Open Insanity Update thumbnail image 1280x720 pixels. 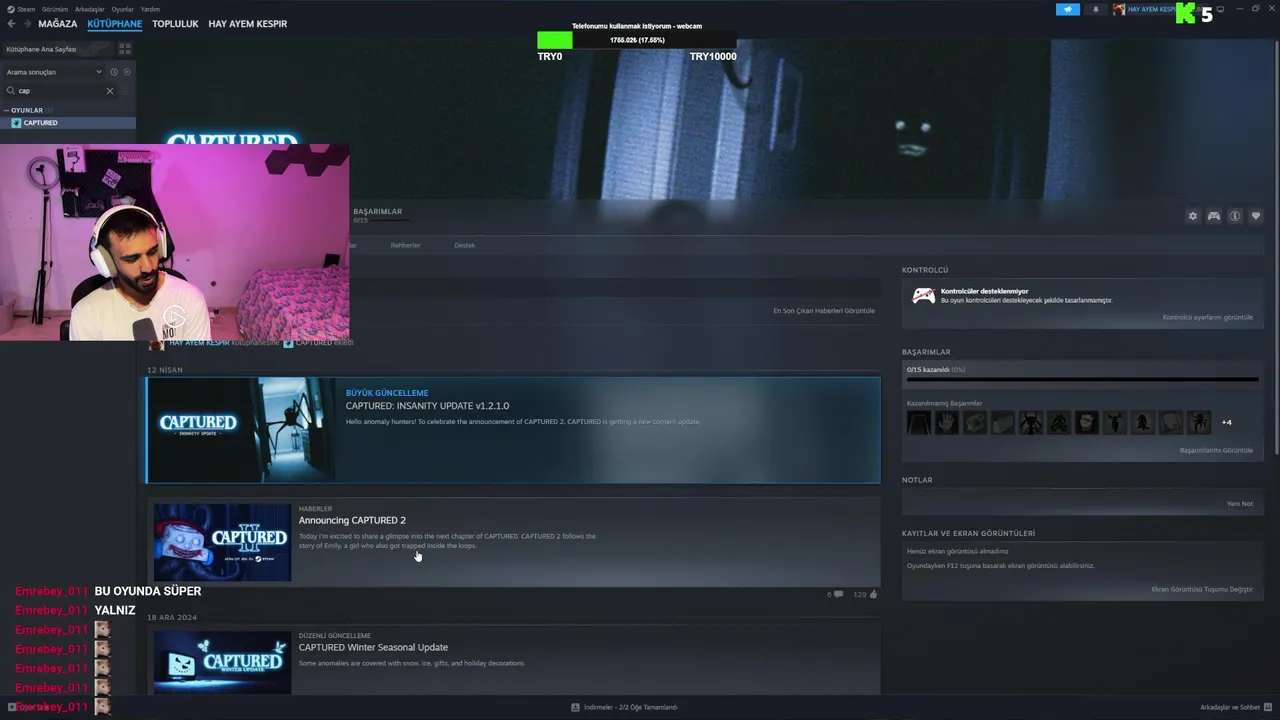pos(242,430)
